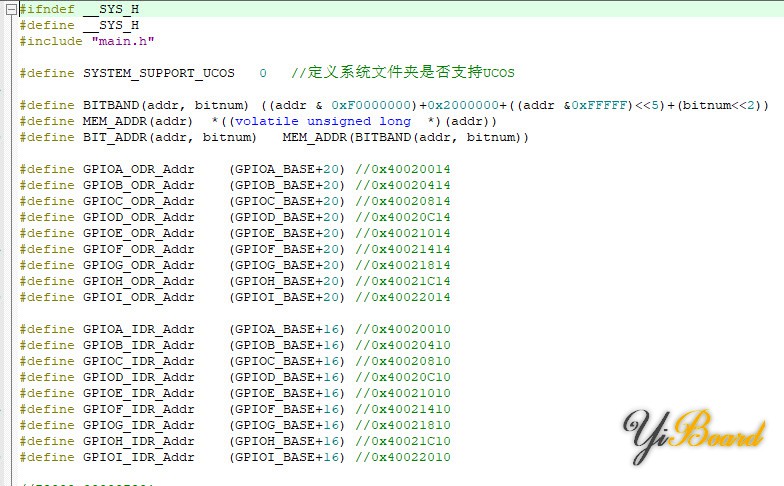Screen dimensions: 784x486
Task: Place cursor on #include "main.h" line
Action: tap(87, 41)
